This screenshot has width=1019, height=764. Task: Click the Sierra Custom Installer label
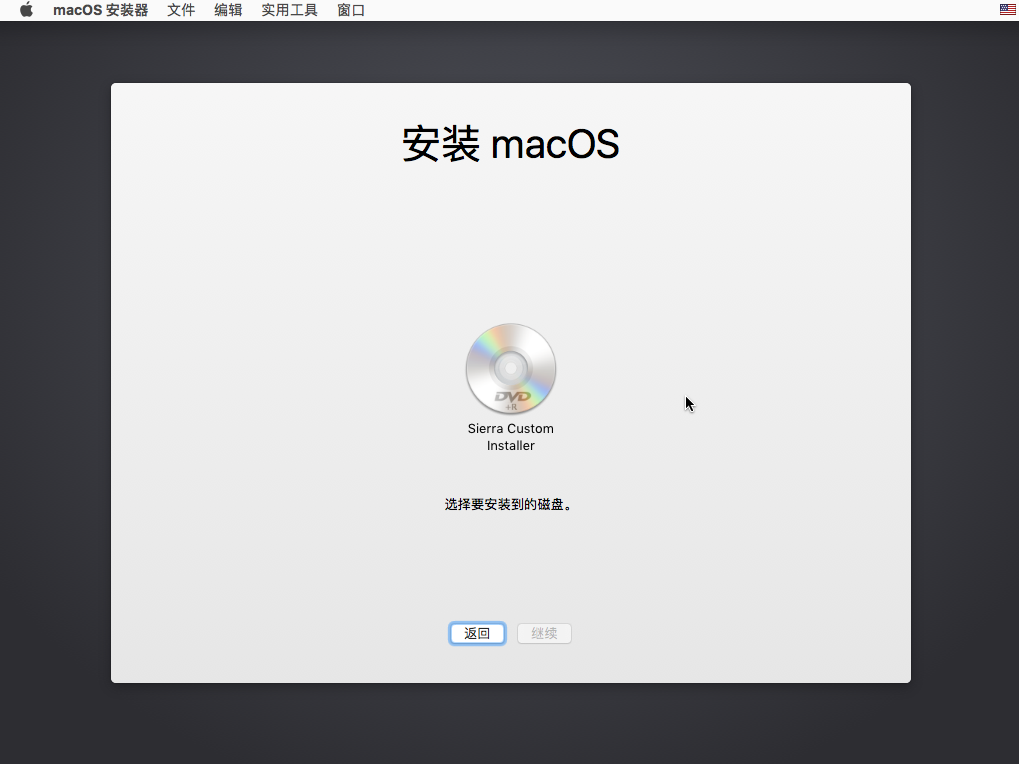point(511,437)
